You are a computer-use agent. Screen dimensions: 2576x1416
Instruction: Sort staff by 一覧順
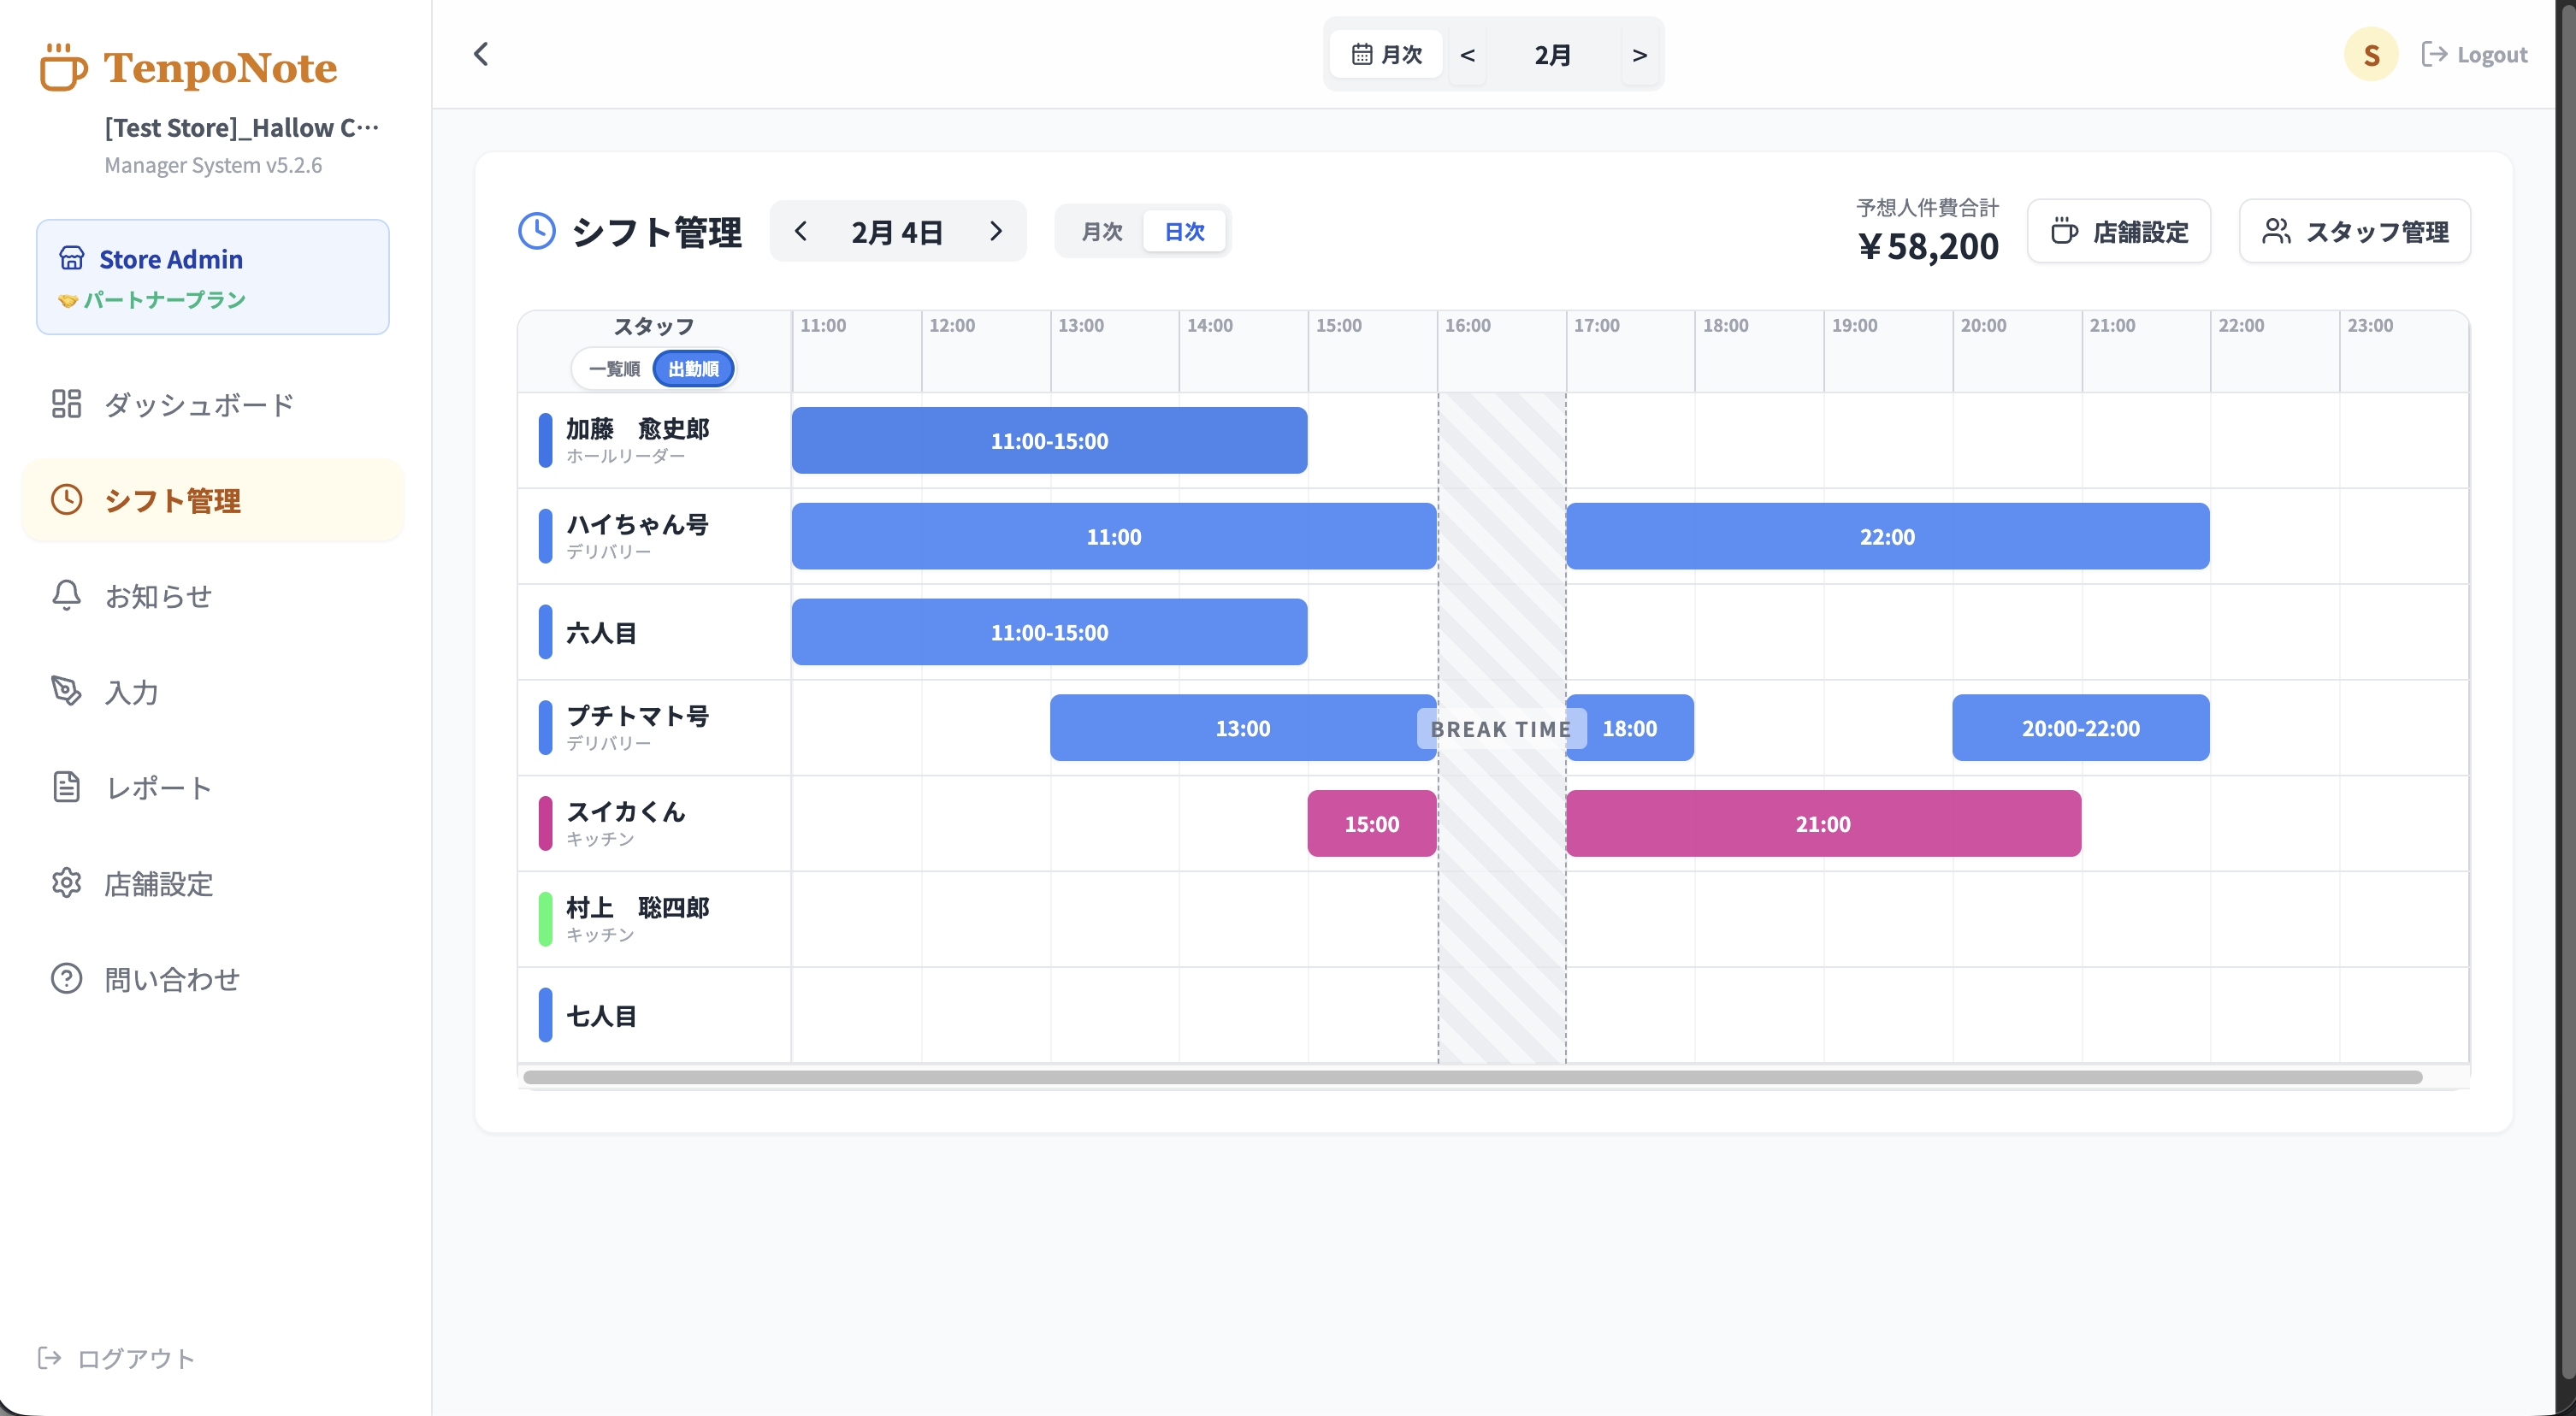(x=613, y=369)
